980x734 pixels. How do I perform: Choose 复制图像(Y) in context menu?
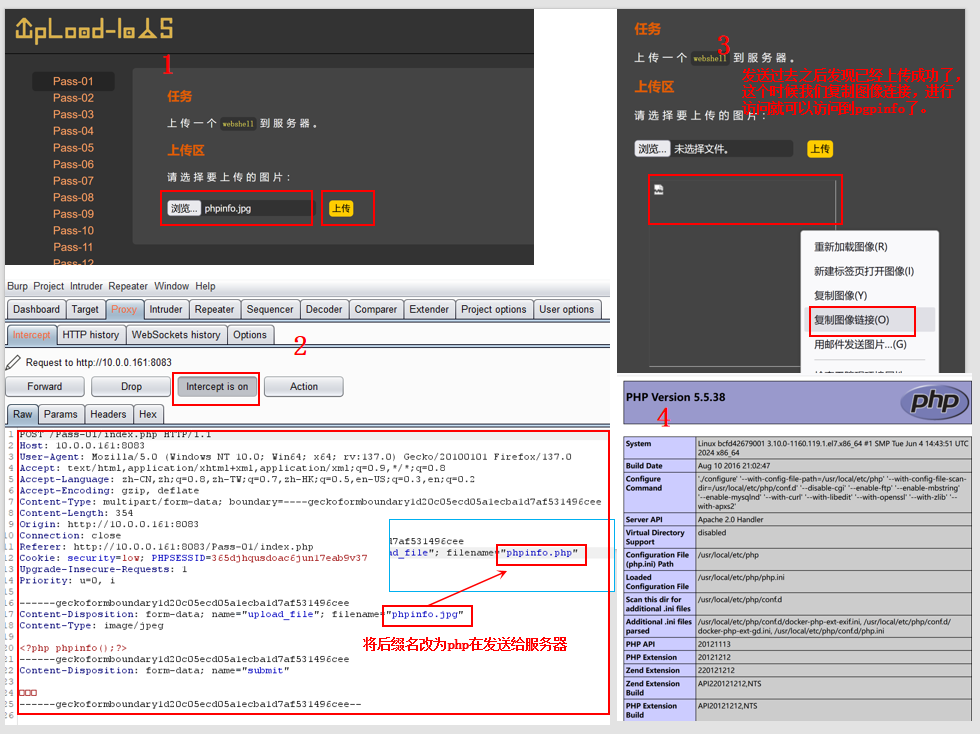(841, 296)
